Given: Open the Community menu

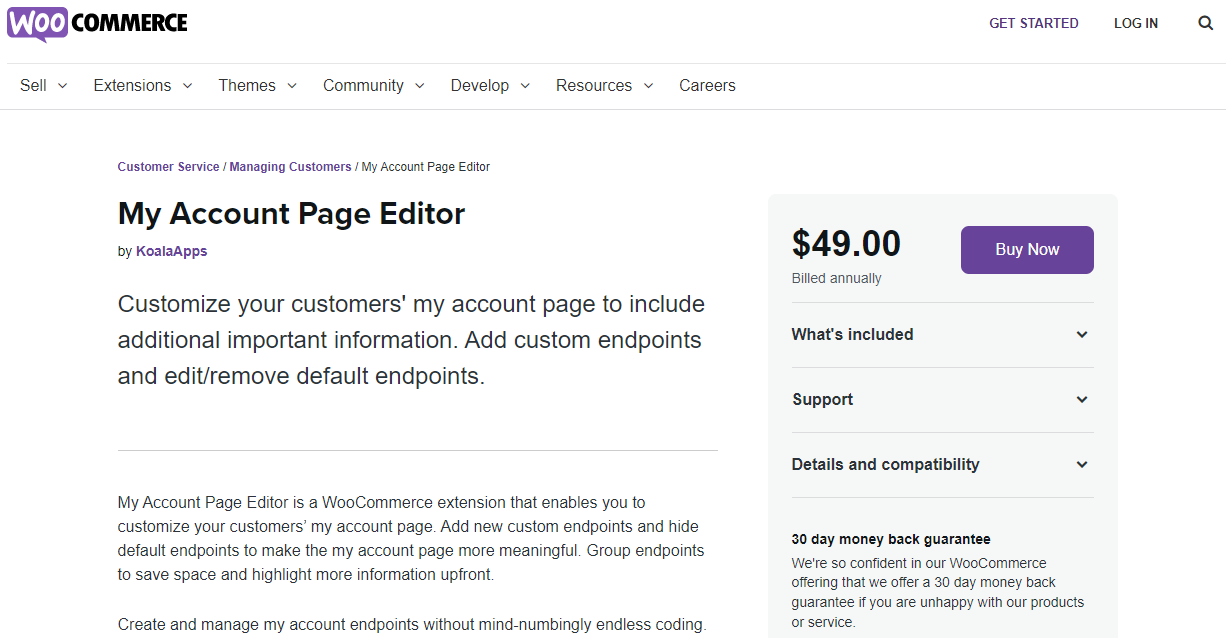Looking at the screenshot, I should point(374,86).
